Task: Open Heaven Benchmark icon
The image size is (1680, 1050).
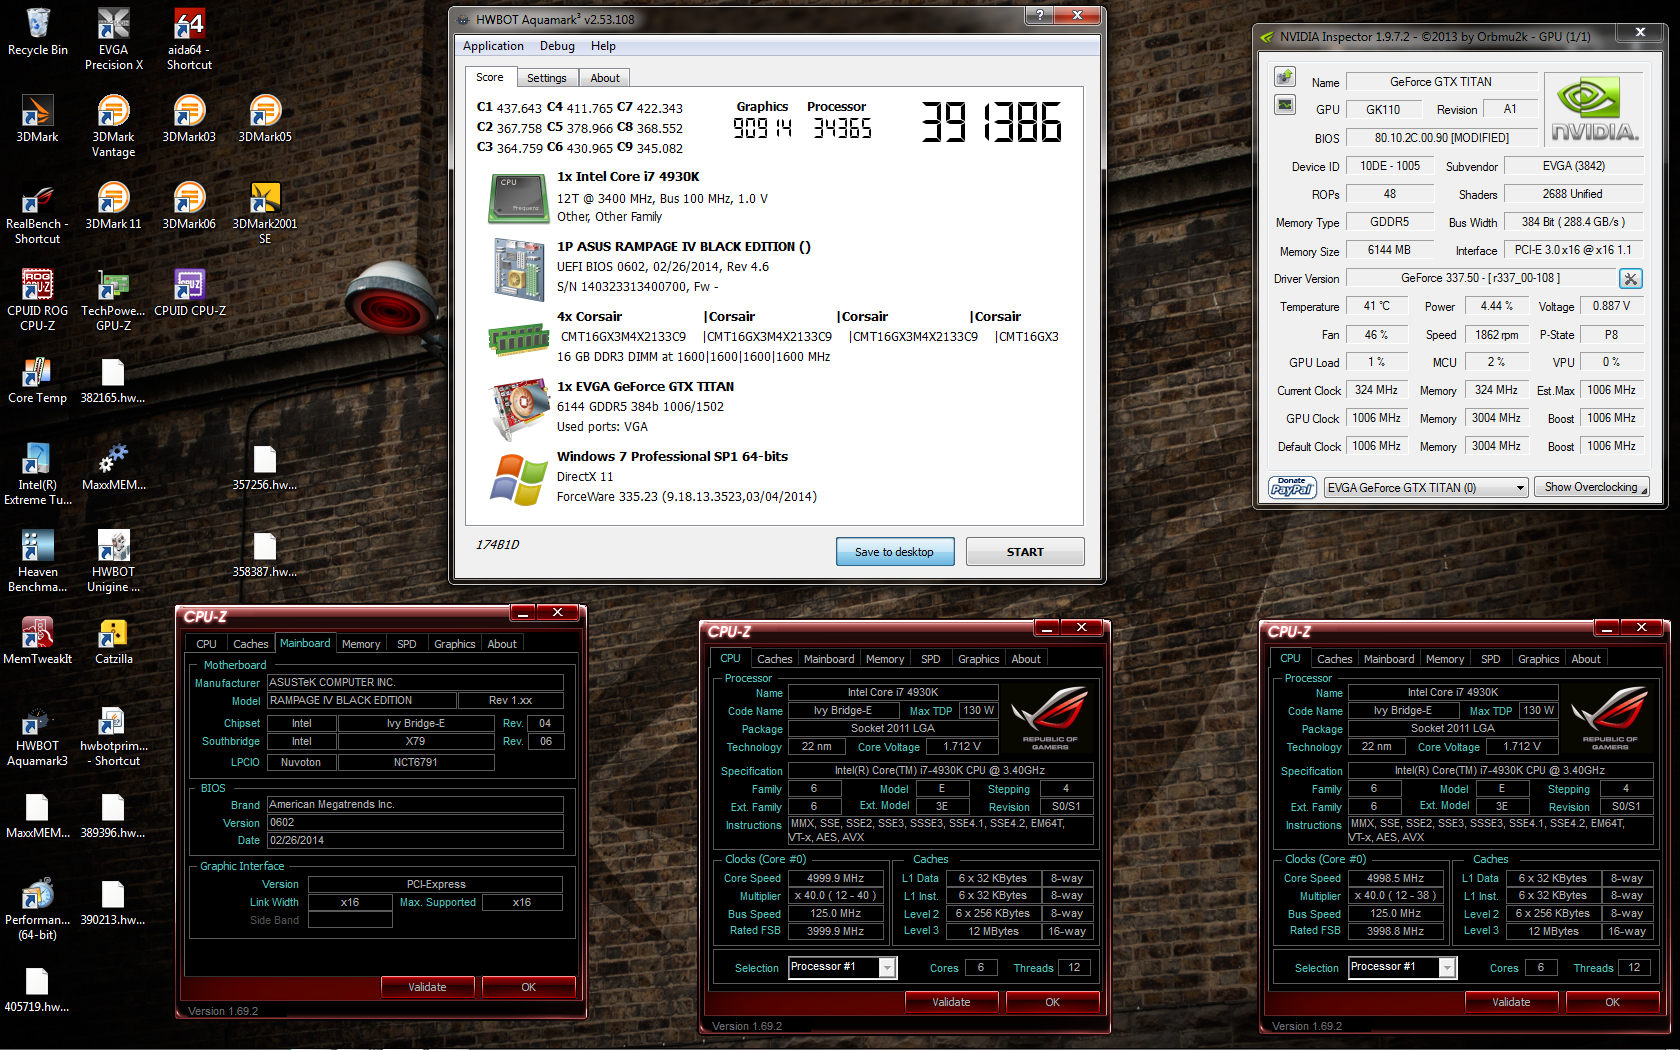Action: coord(38,561)
